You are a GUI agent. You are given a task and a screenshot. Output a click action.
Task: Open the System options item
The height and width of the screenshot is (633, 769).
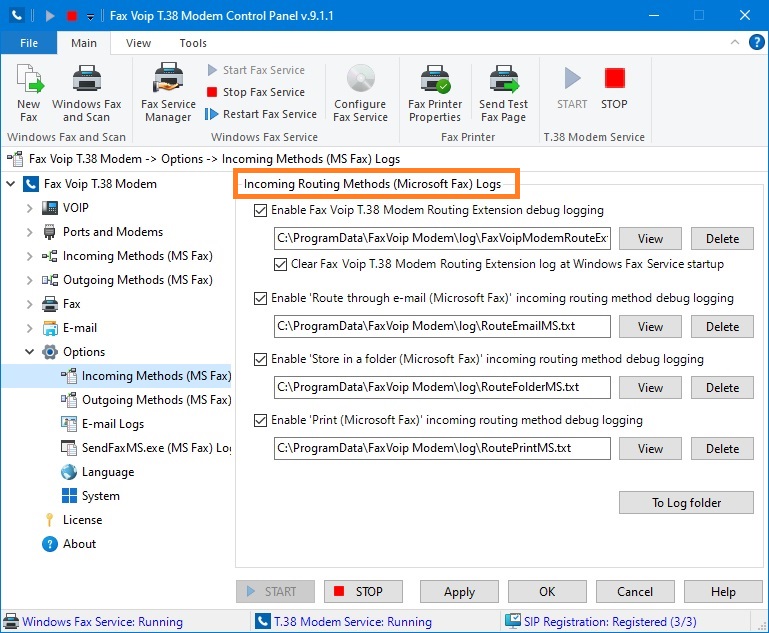click(x=101, y=496)
